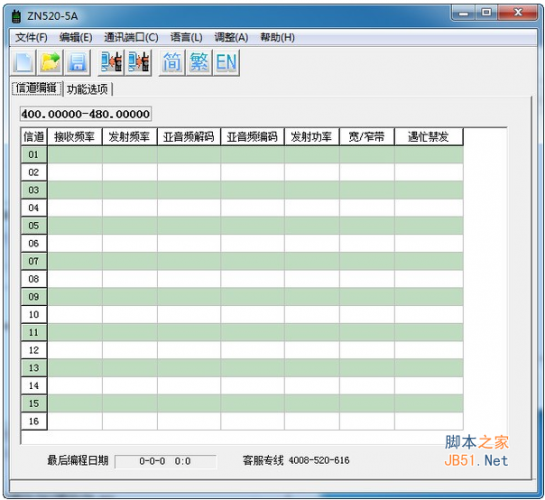Save using the floppy disk icon
Viewport: 545px width, 500px height.
tap(78, 63)
